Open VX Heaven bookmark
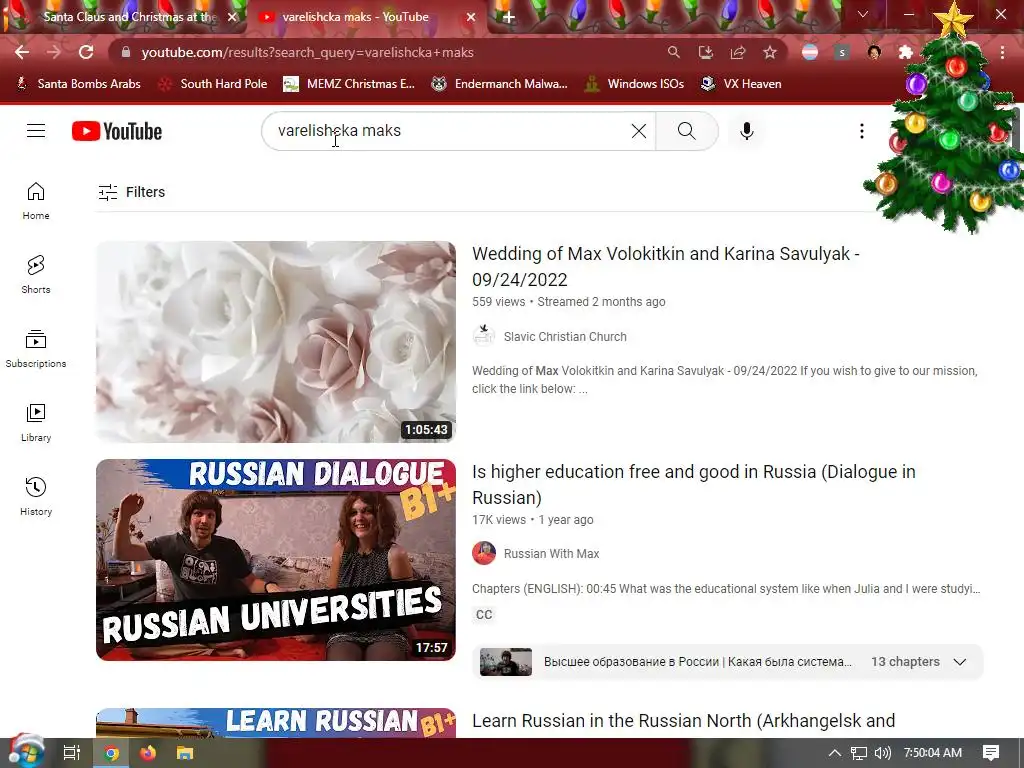Image resolution: width=1024 pixels, height=768 pixels. [741, 84]
